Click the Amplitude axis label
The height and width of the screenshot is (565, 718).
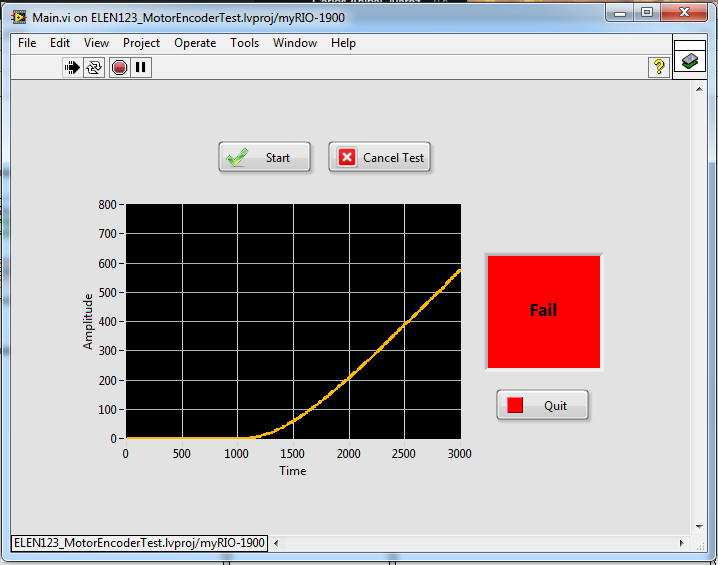pyautogui.click(x=88, y=321)
